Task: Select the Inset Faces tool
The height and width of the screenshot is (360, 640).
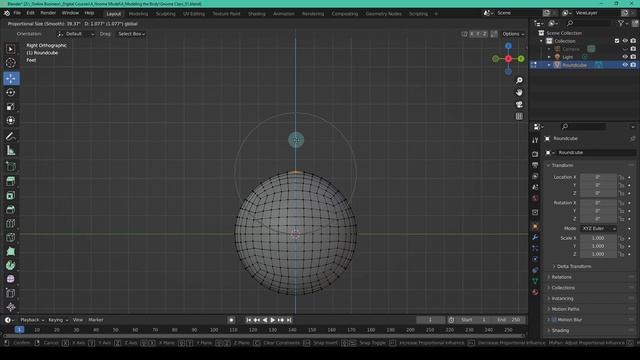Action: [x=11, y=196]
